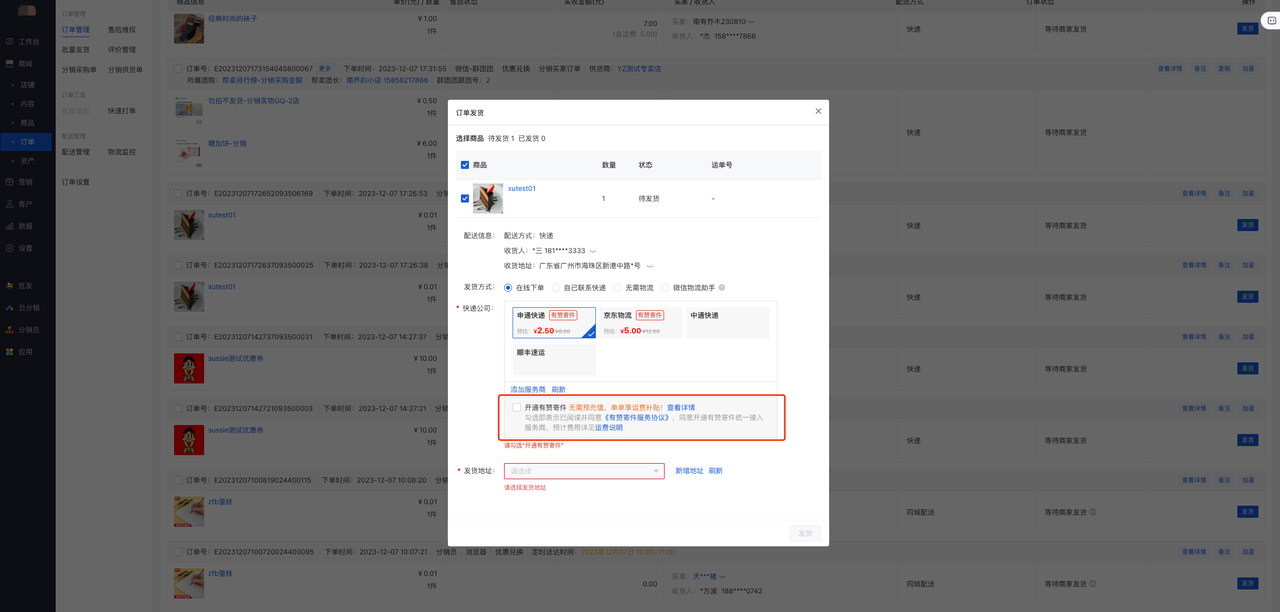Open 查看详情 link in 有赞寄件 notice
Viewport: 1280px width, 612px height.
681,408
